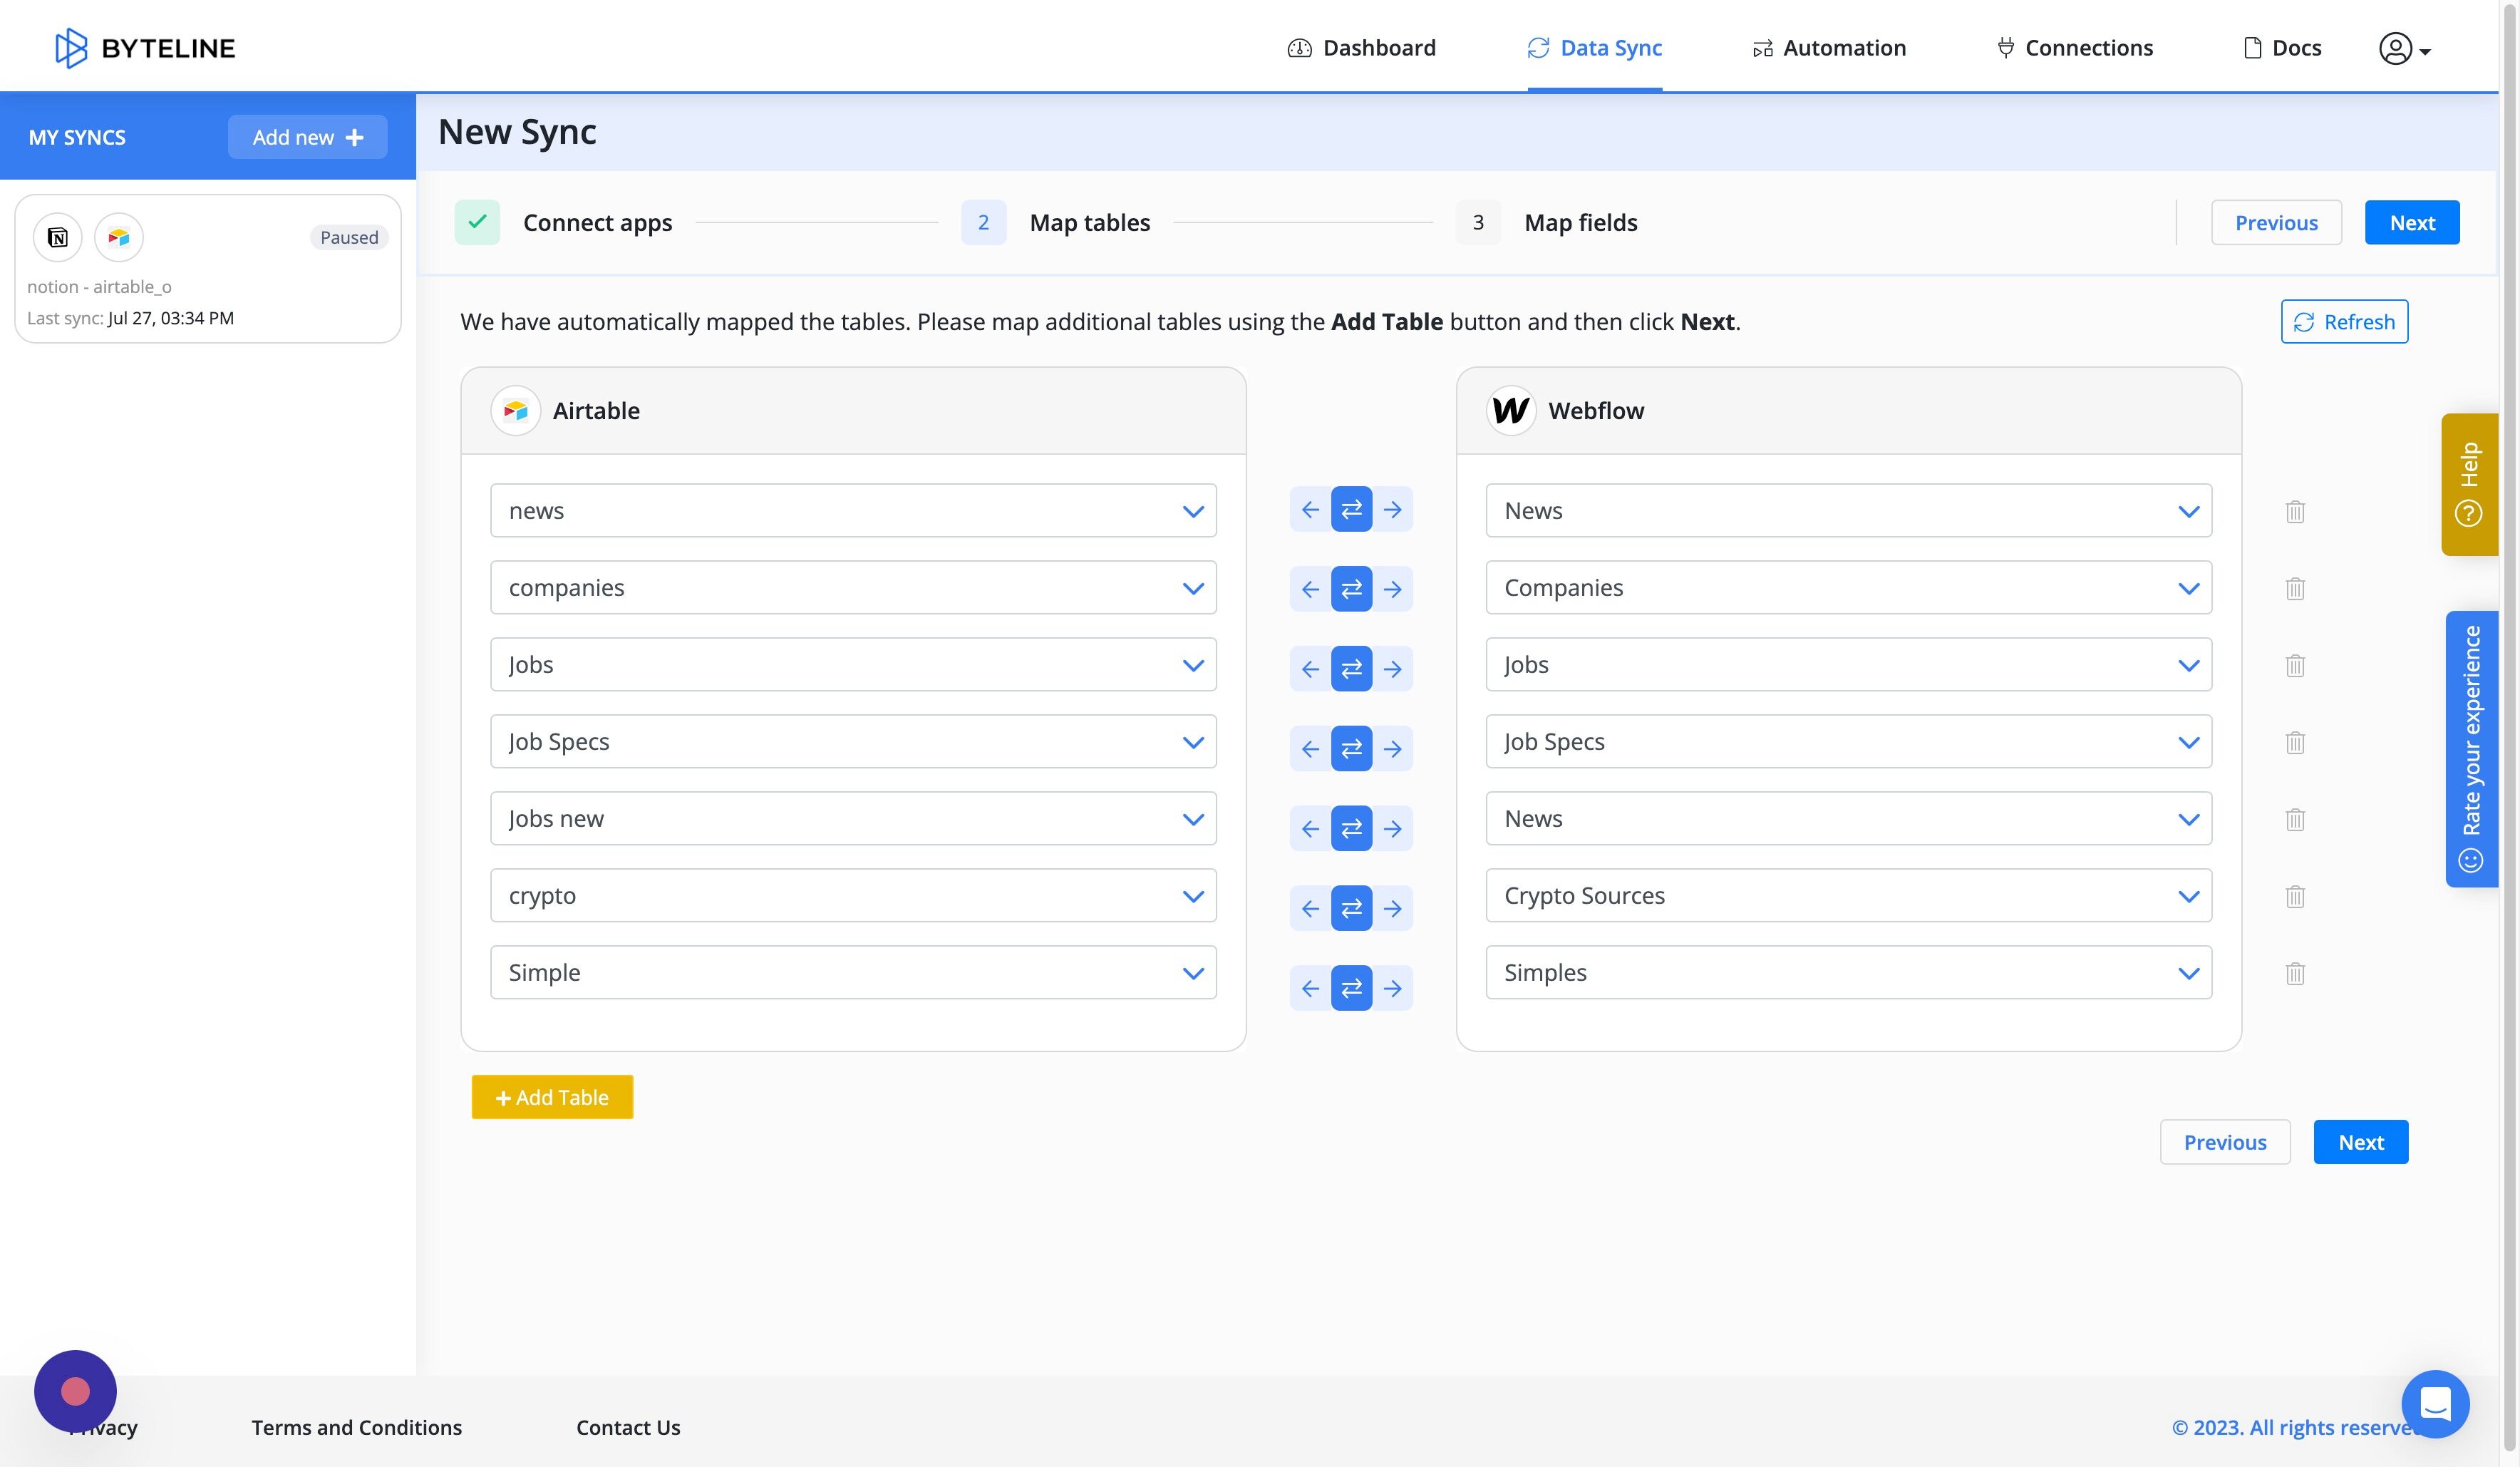This screenshot has height=1467, width=2520.
Task: Open Airtable crypto table dropdown
Action: point(853,896)
